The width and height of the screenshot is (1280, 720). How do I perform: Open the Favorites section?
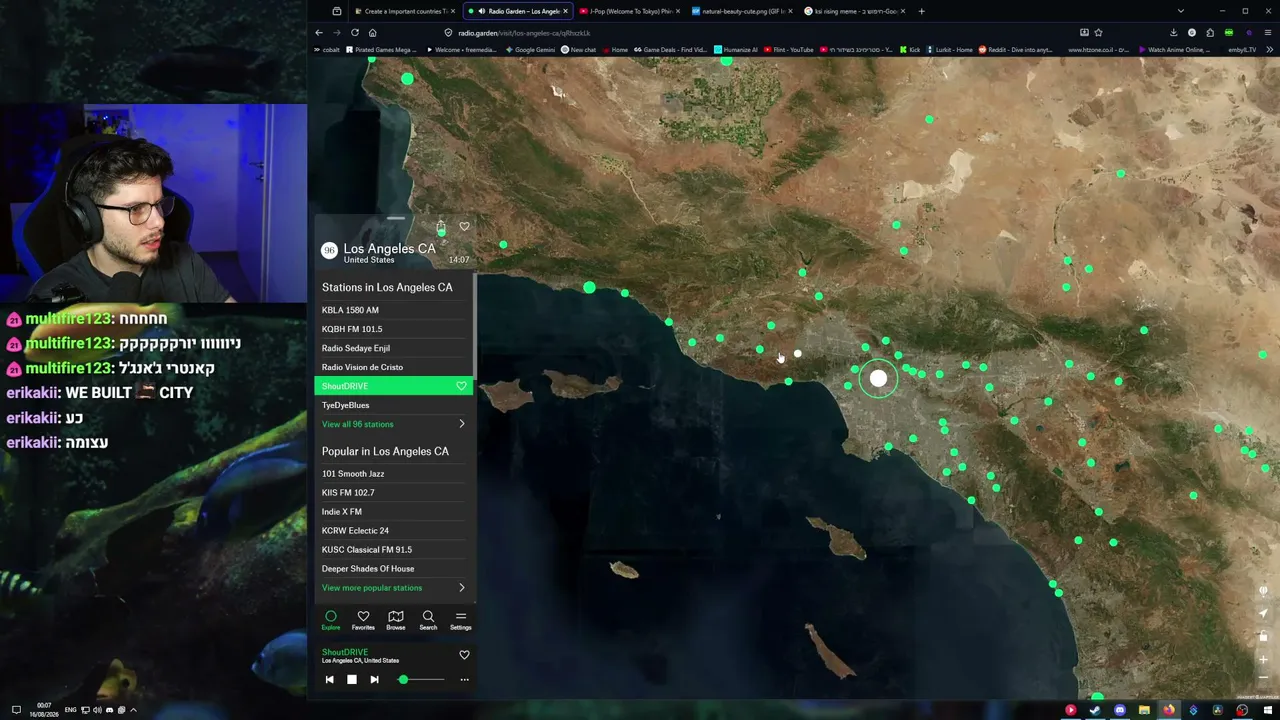click(363, 620)
